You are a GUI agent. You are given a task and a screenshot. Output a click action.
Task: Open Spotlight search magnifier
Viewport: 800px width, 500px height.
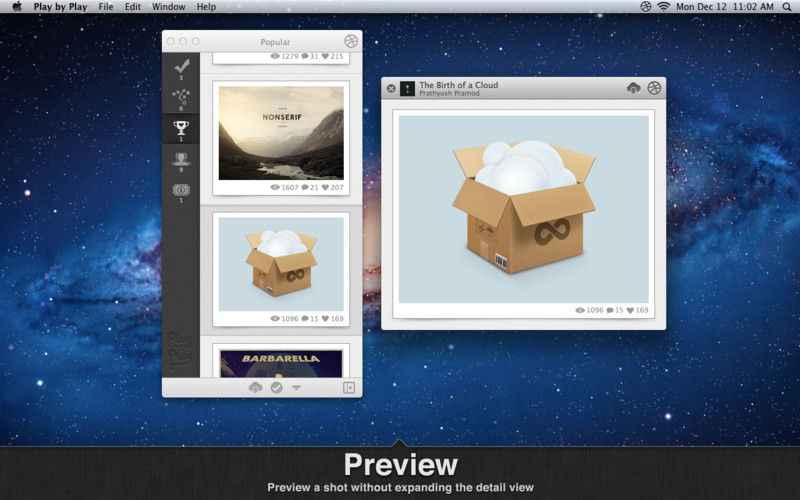point(787,7)
